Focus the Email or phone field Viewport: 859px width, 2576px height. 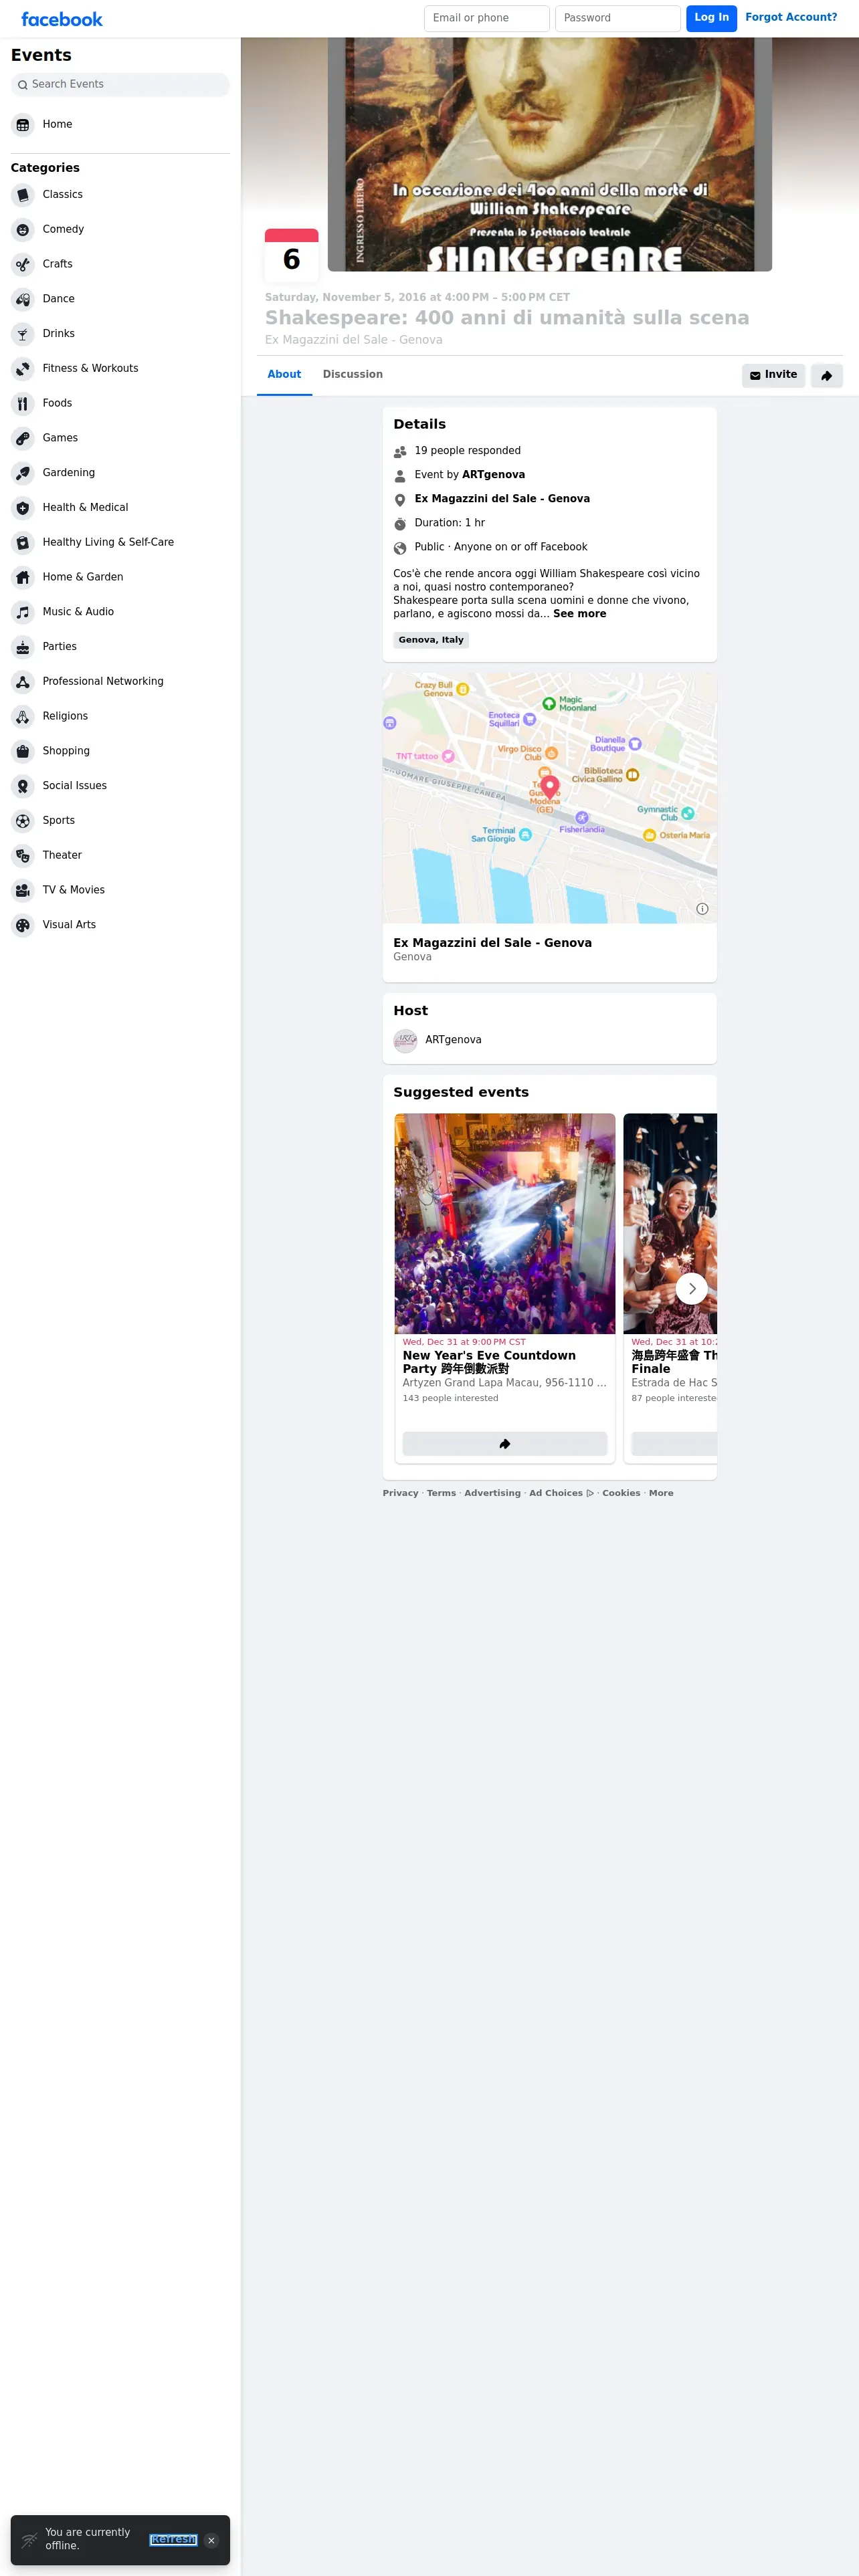[x=487, y=18]
